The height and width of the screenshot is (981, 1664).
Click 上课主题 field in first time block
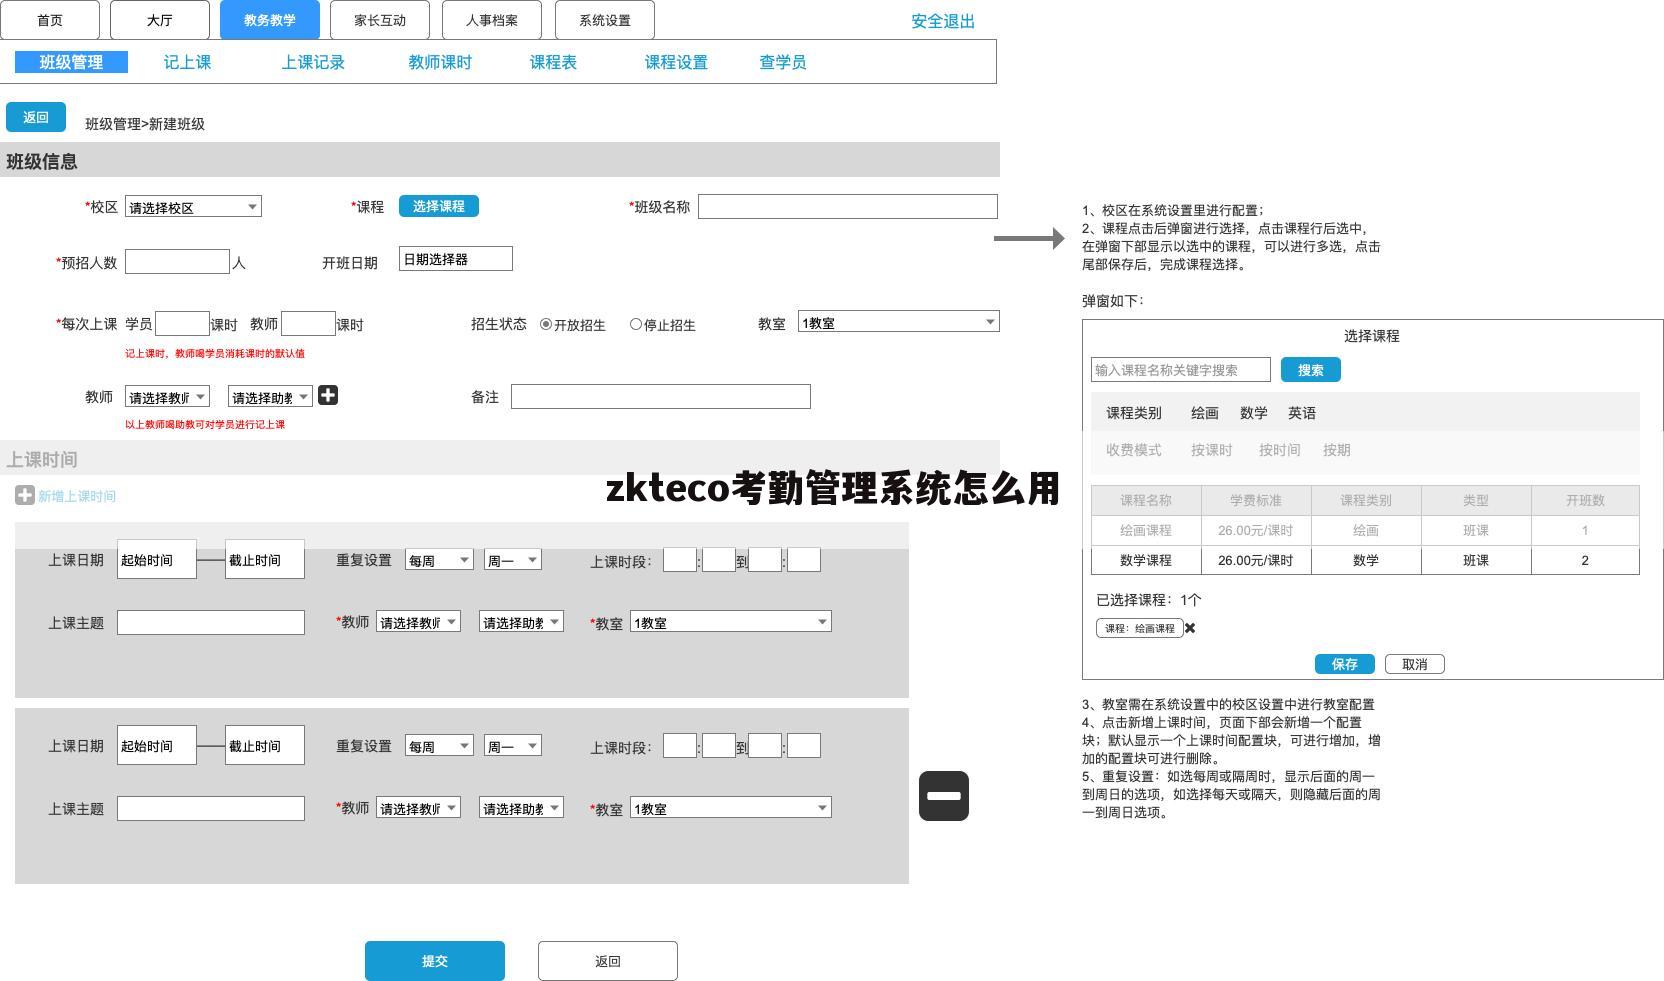pyautogui.click(x=211, y=622)
